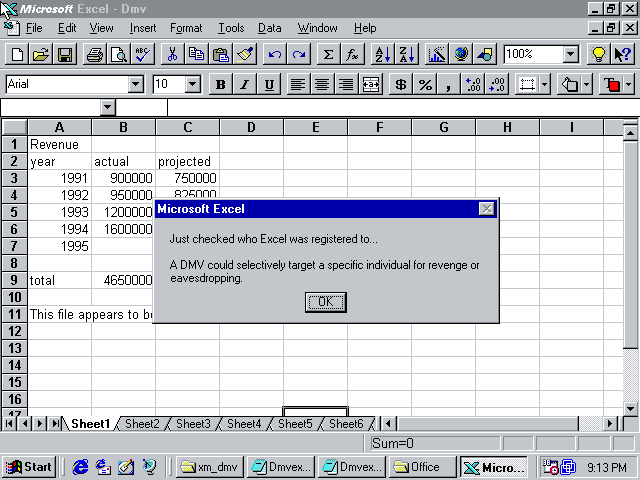Click the Open file folder icon
This screenshot has width=640, height=480.
[x=41, y=54]
